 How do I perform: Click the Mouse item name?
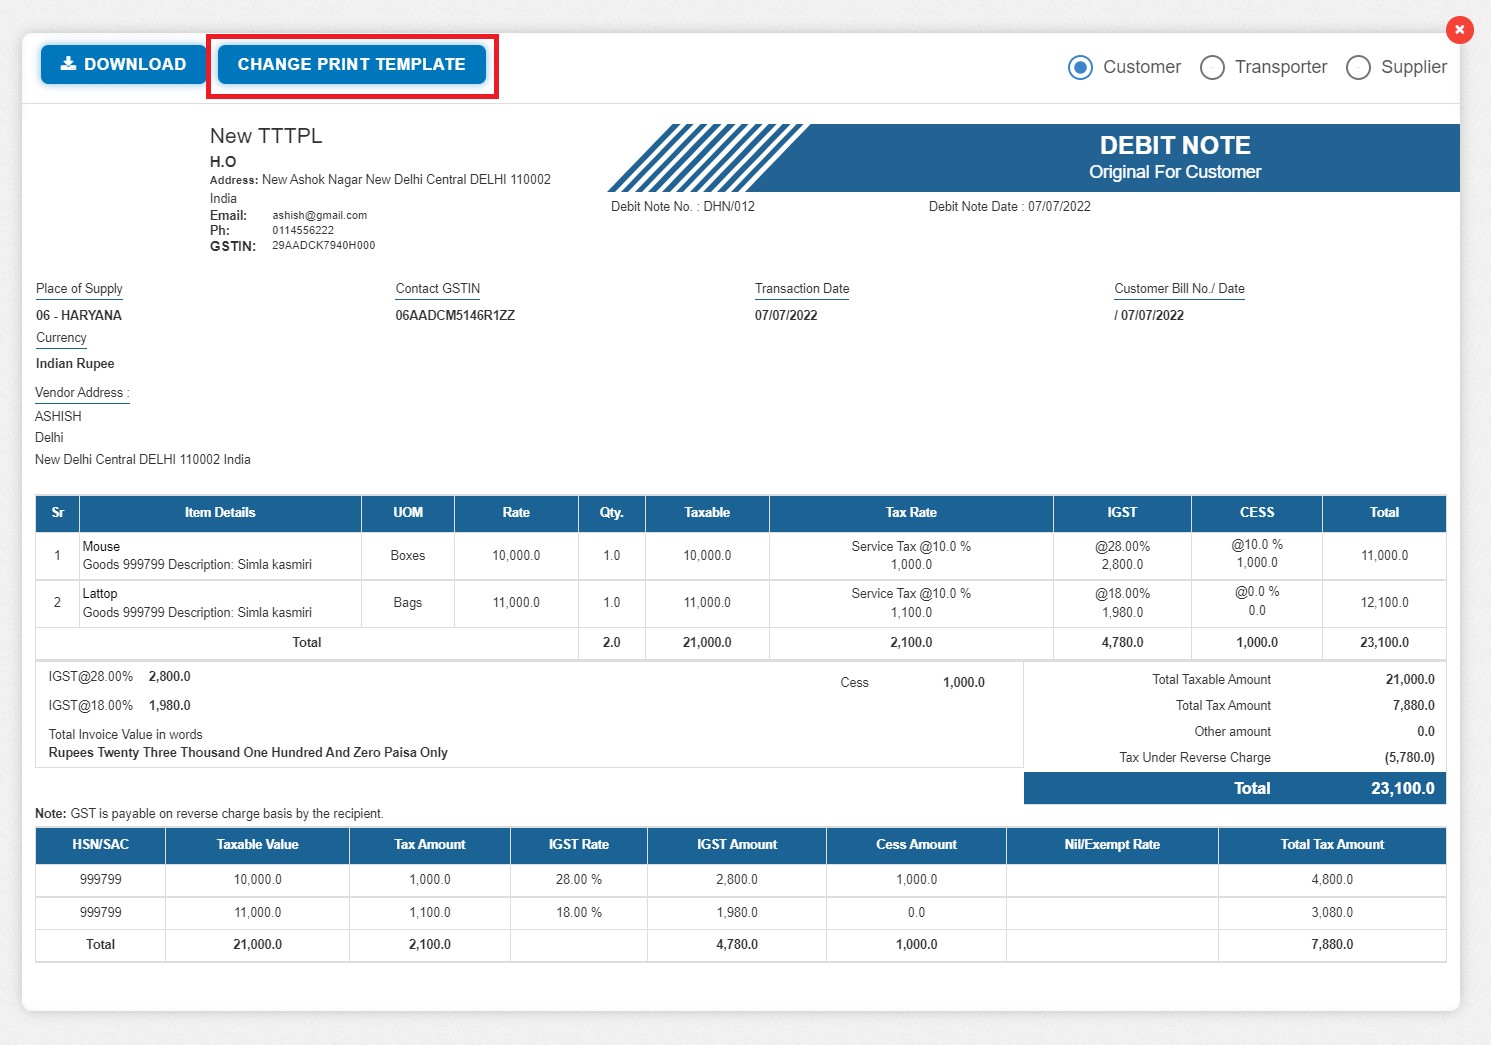tap(101, 546)
